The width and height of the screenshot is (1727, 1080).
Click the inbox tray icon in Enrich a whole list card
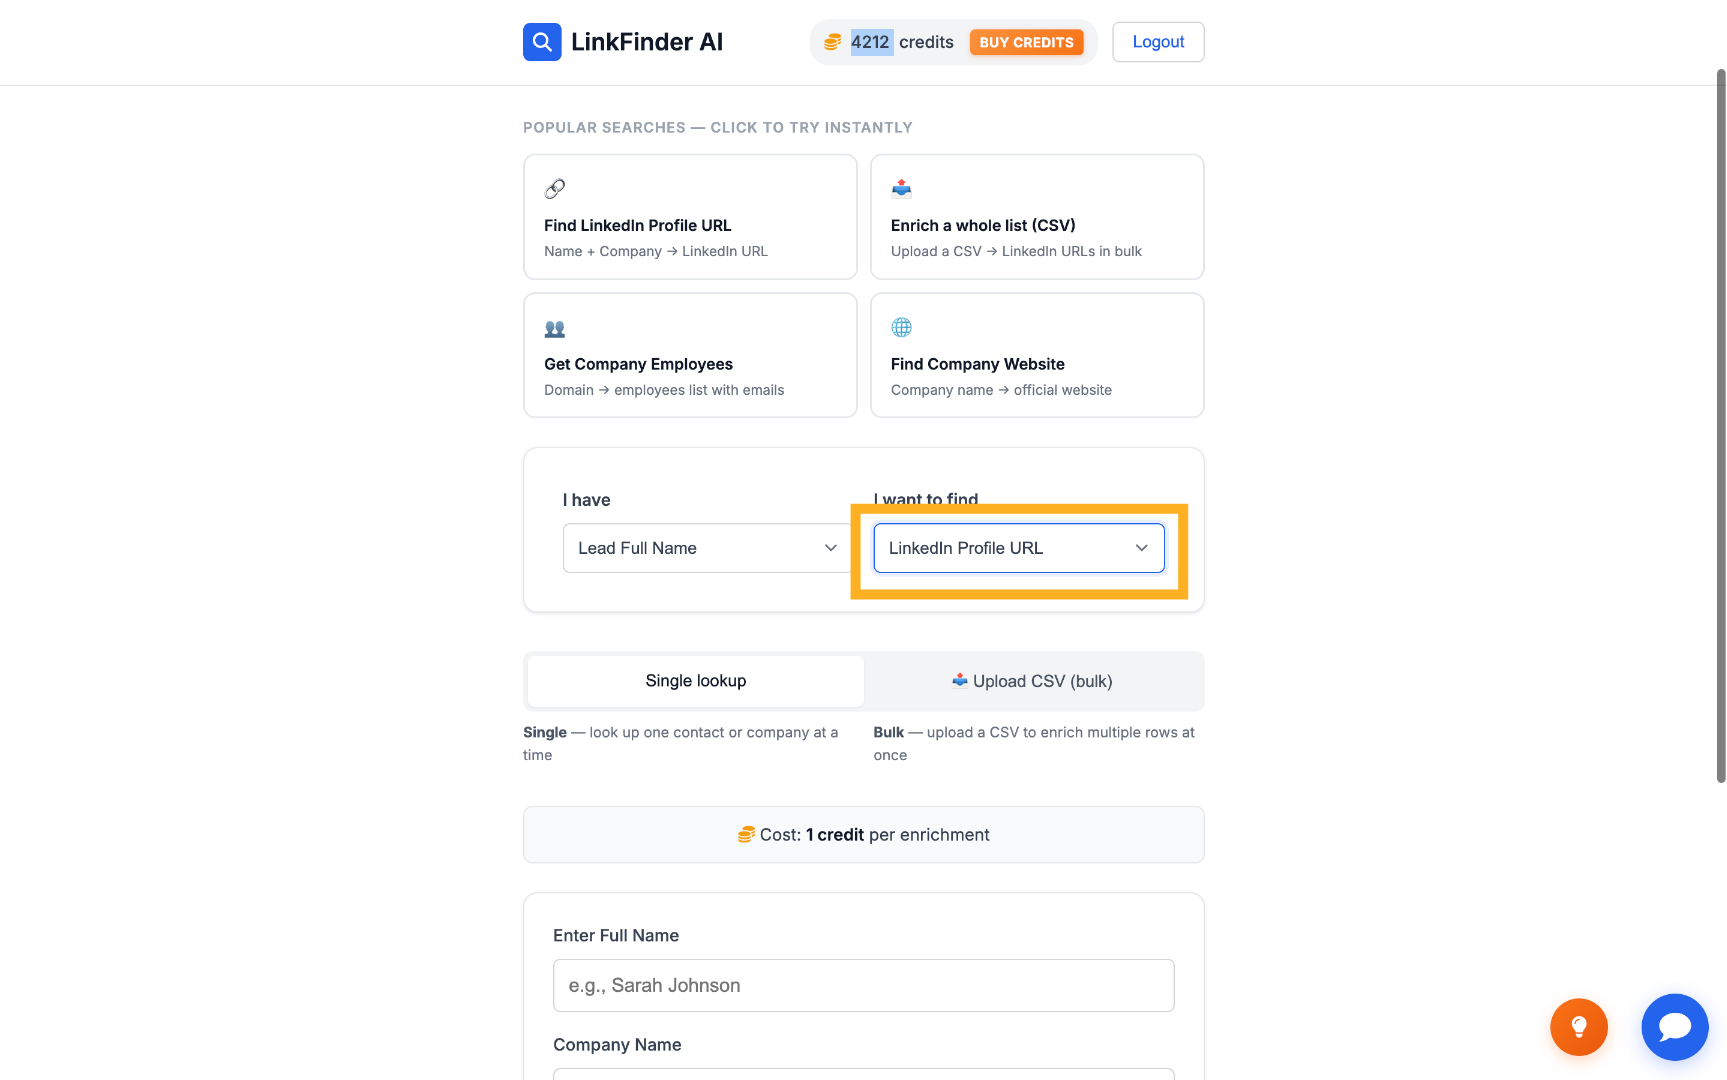[901, 188]
